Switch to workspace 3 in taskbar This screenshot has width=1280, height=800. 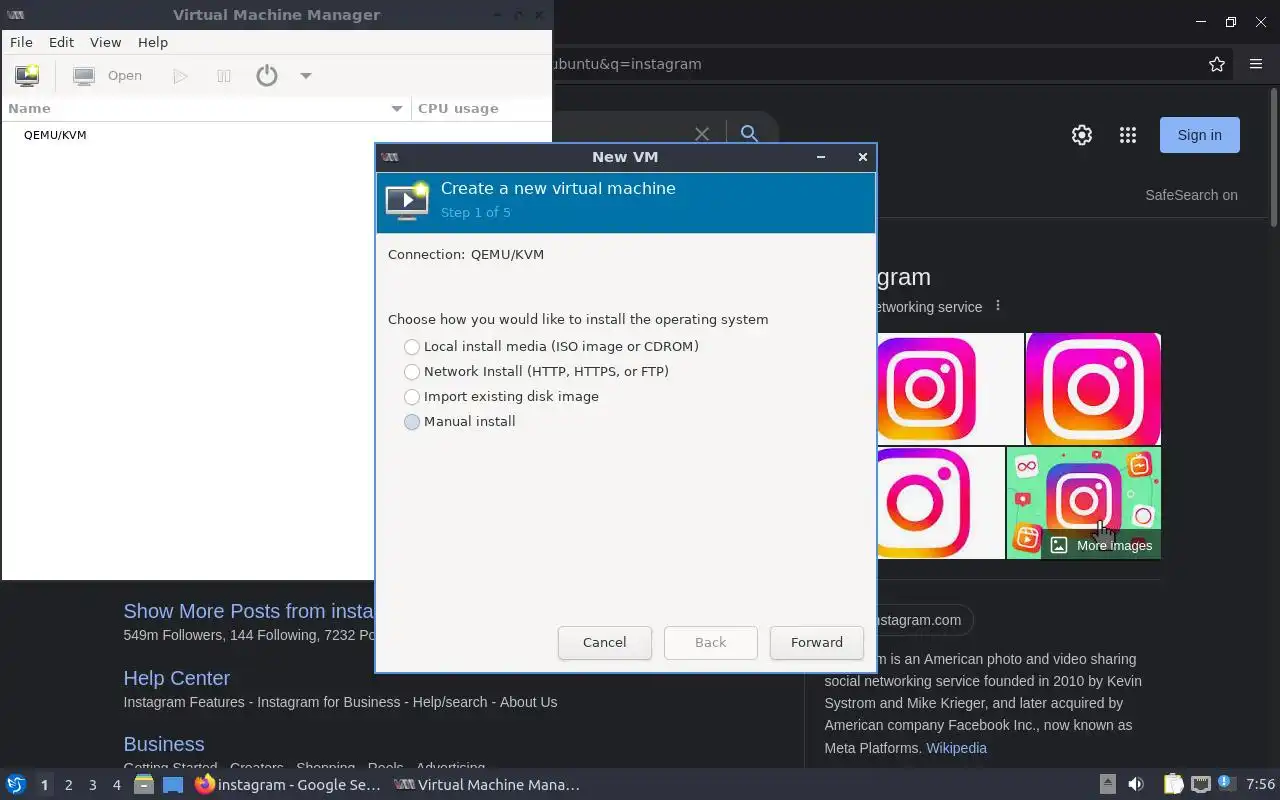pos(92,785)
